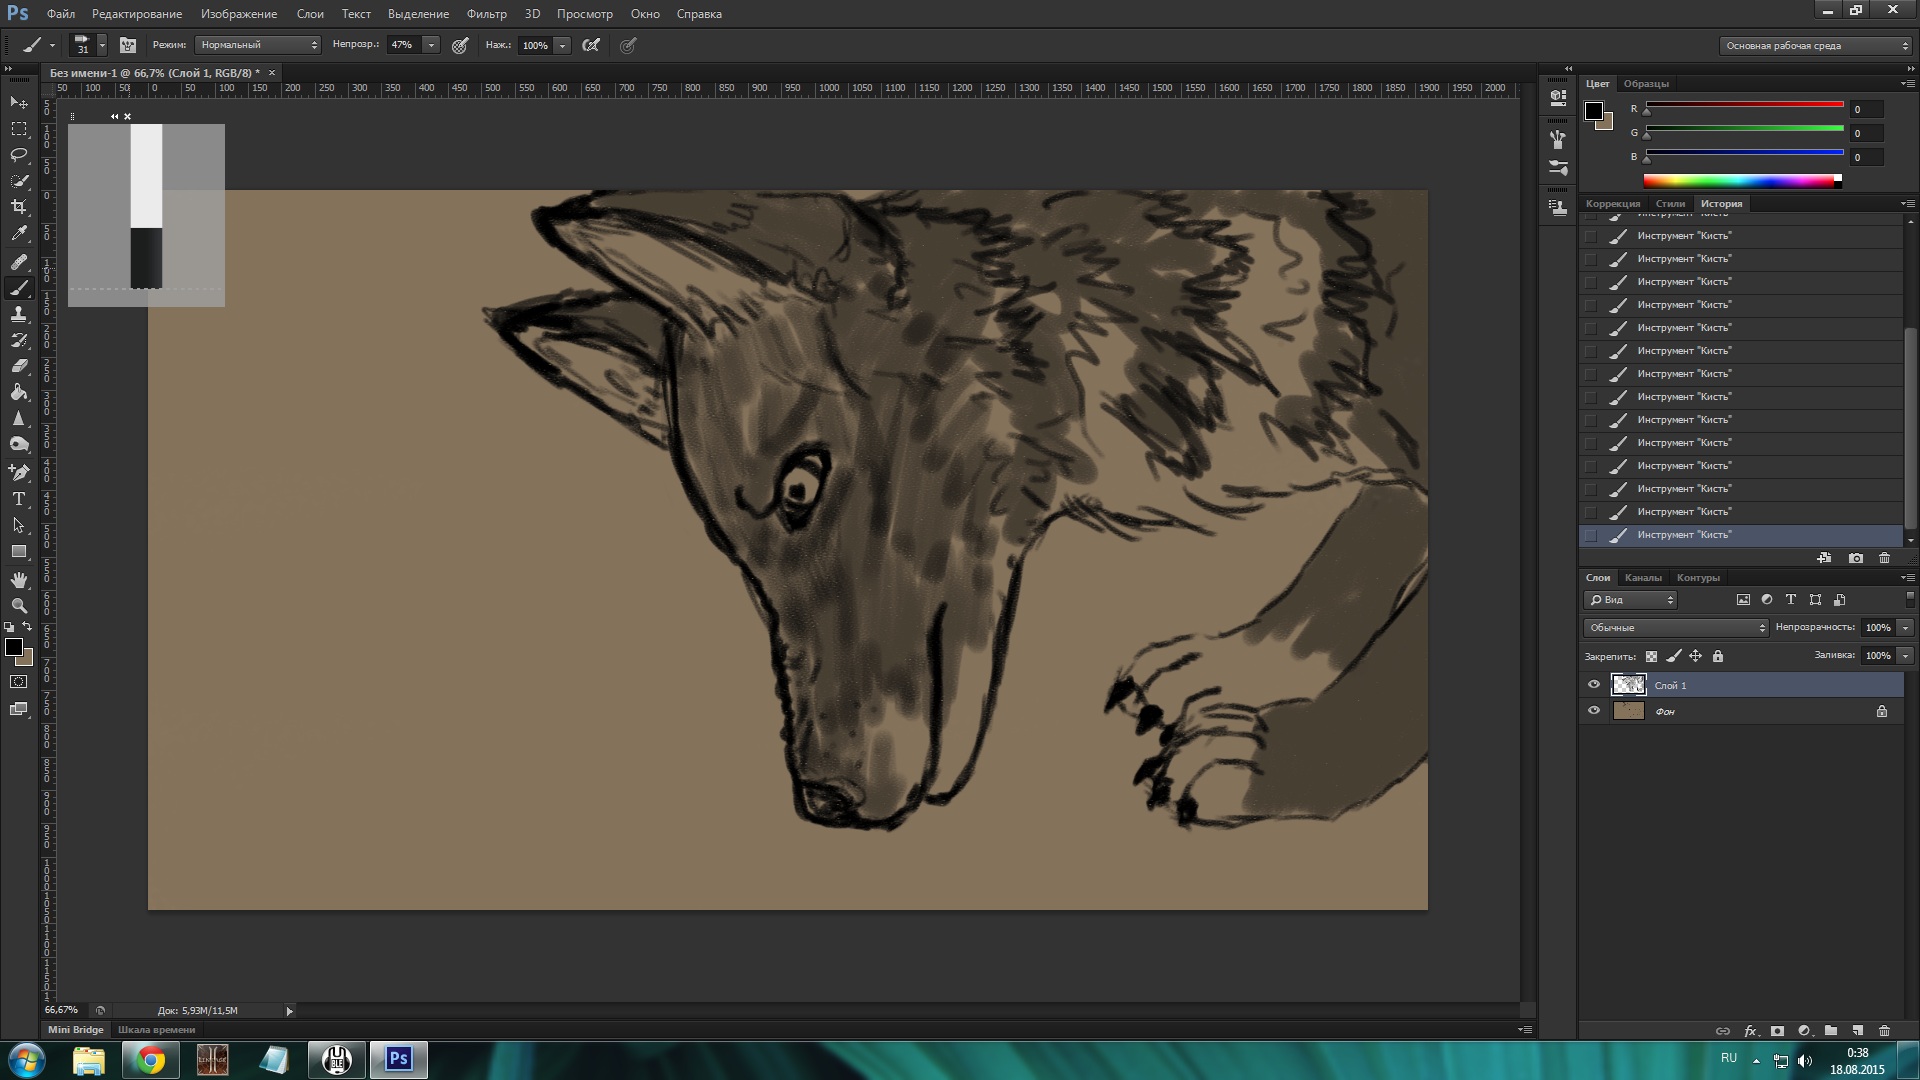The width and height of the screenshot is (1920, 1080).
Task: Toggle Quick Mask mode
Action: 18,682
